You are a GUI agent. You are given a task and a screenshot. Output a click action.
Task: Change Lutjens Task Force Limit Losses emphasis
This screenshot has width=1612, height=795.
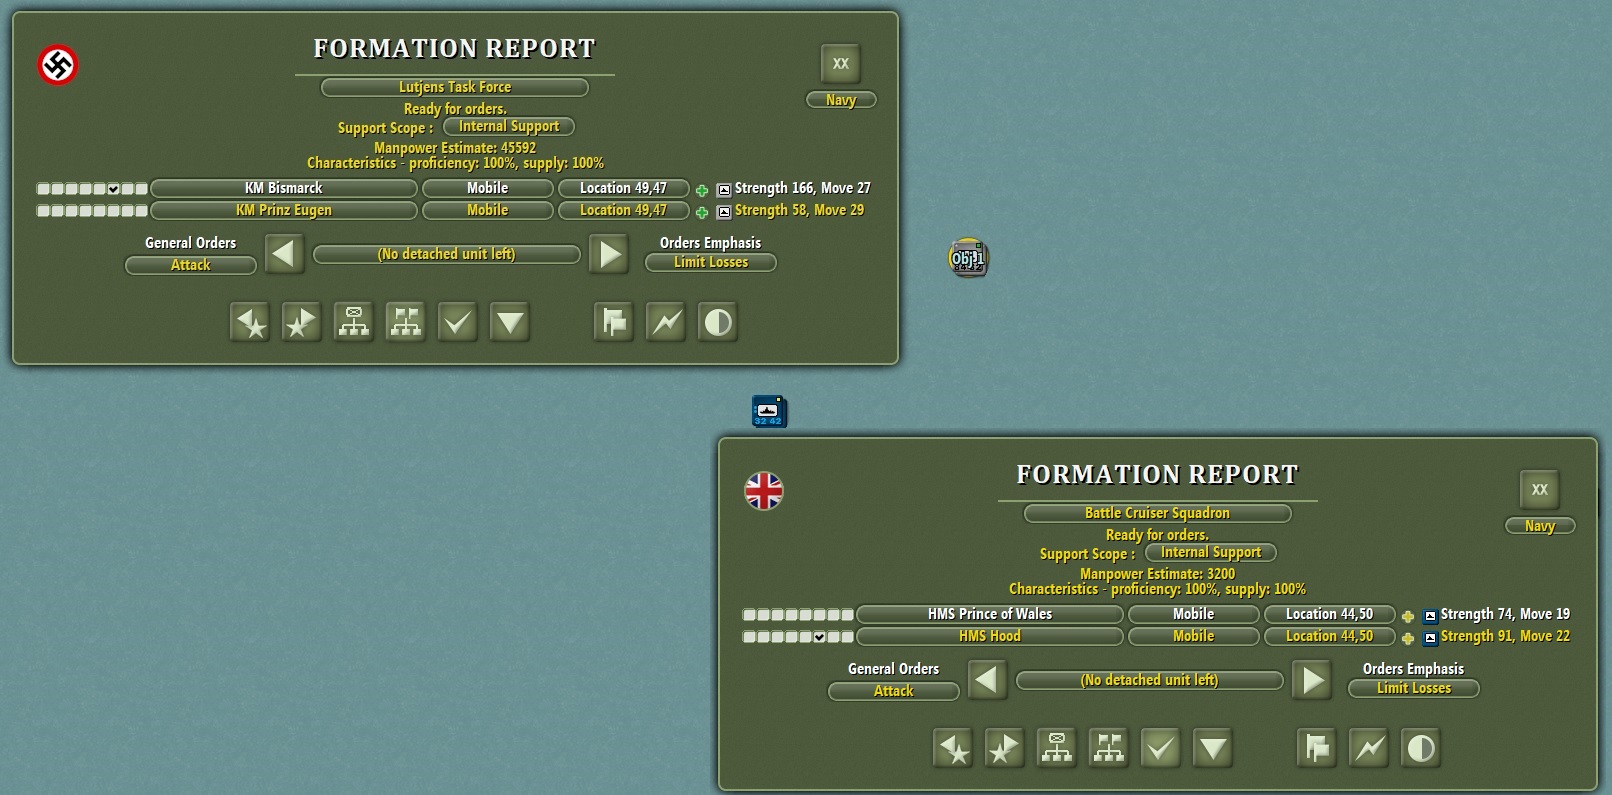pos(711,262)
